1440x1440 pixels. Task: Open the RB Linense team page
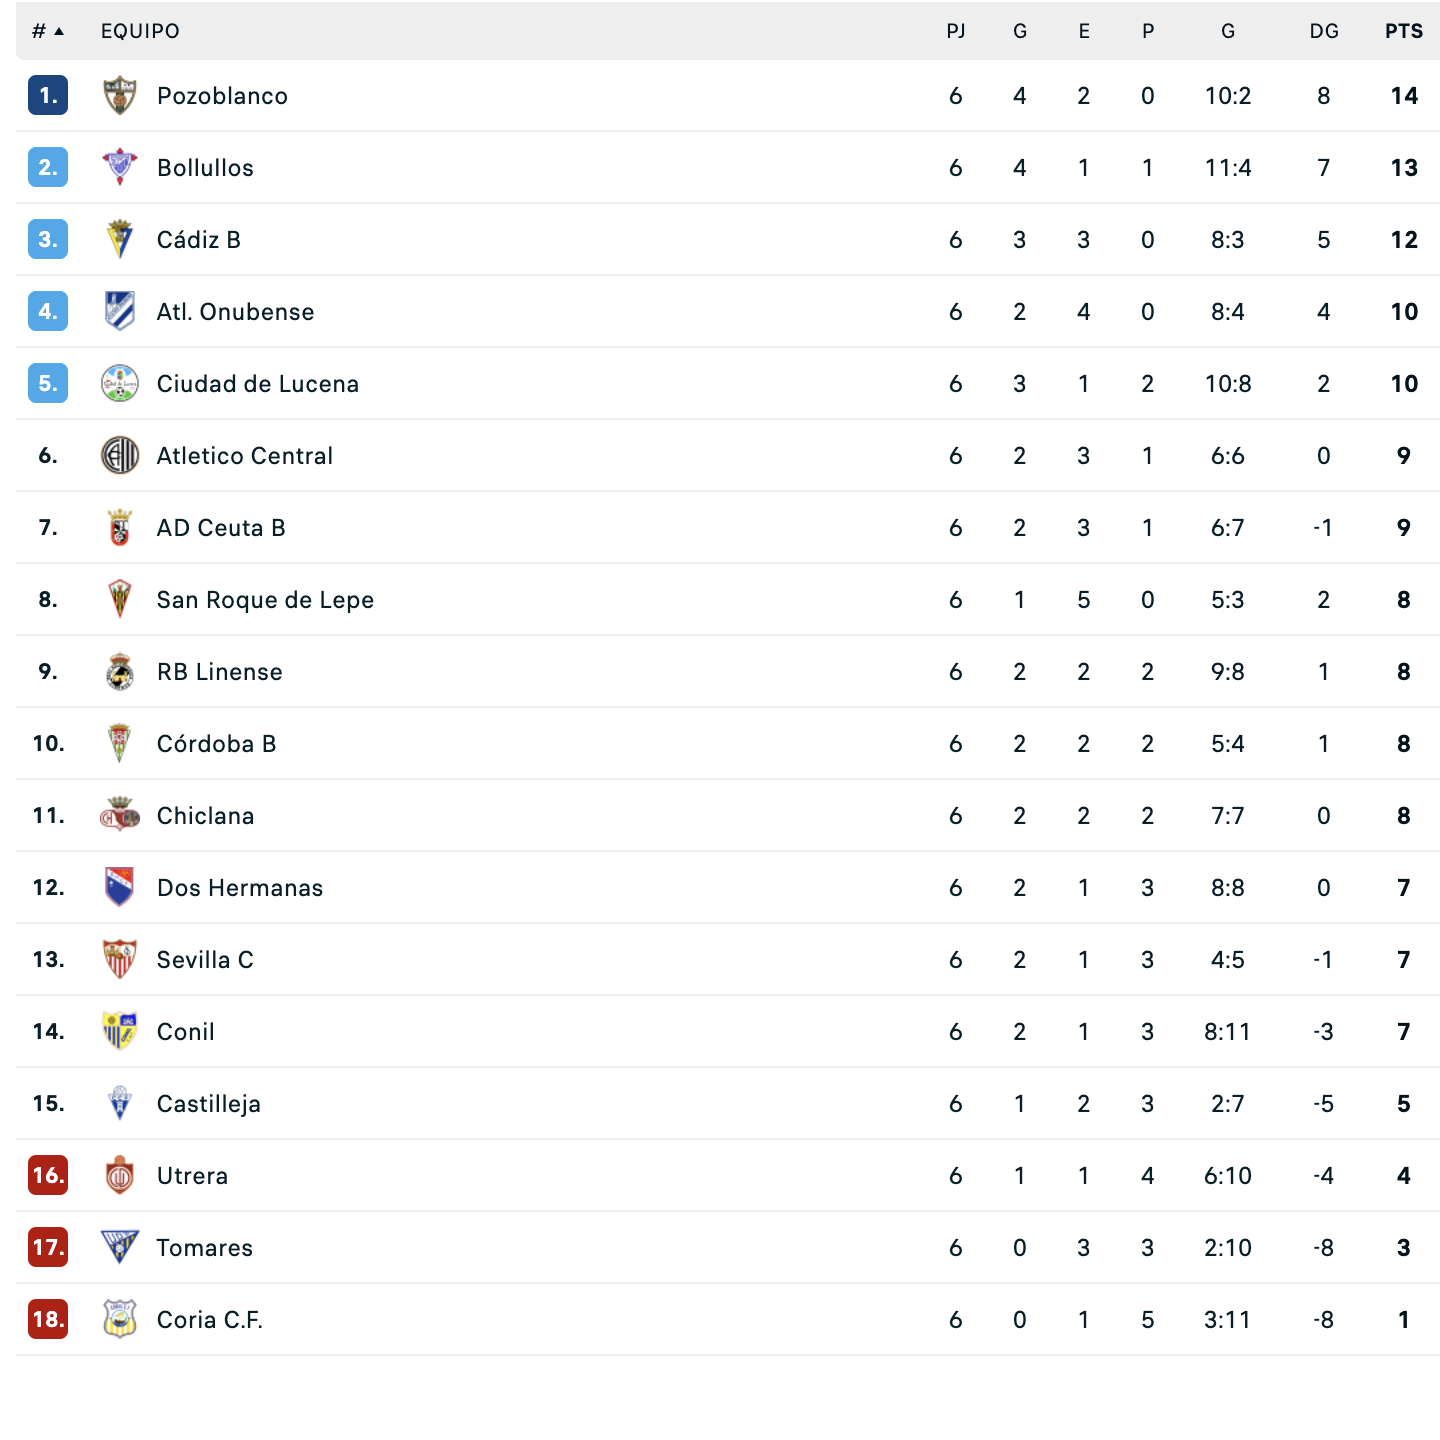click(219, 672)
